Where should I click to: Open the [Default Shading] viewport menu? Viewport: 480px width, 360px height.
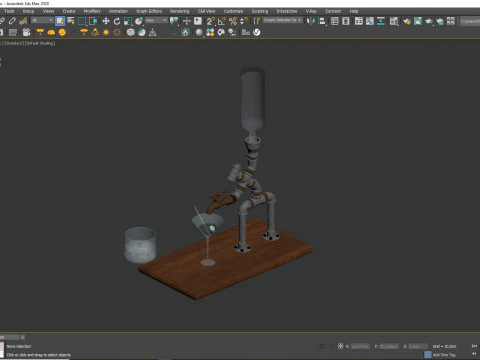pyautogui.click(x=40, y=43)
